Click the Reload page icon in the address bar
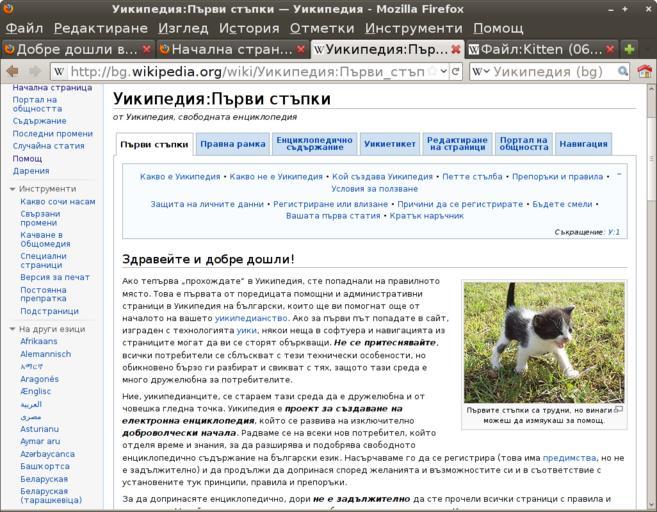 456,71
